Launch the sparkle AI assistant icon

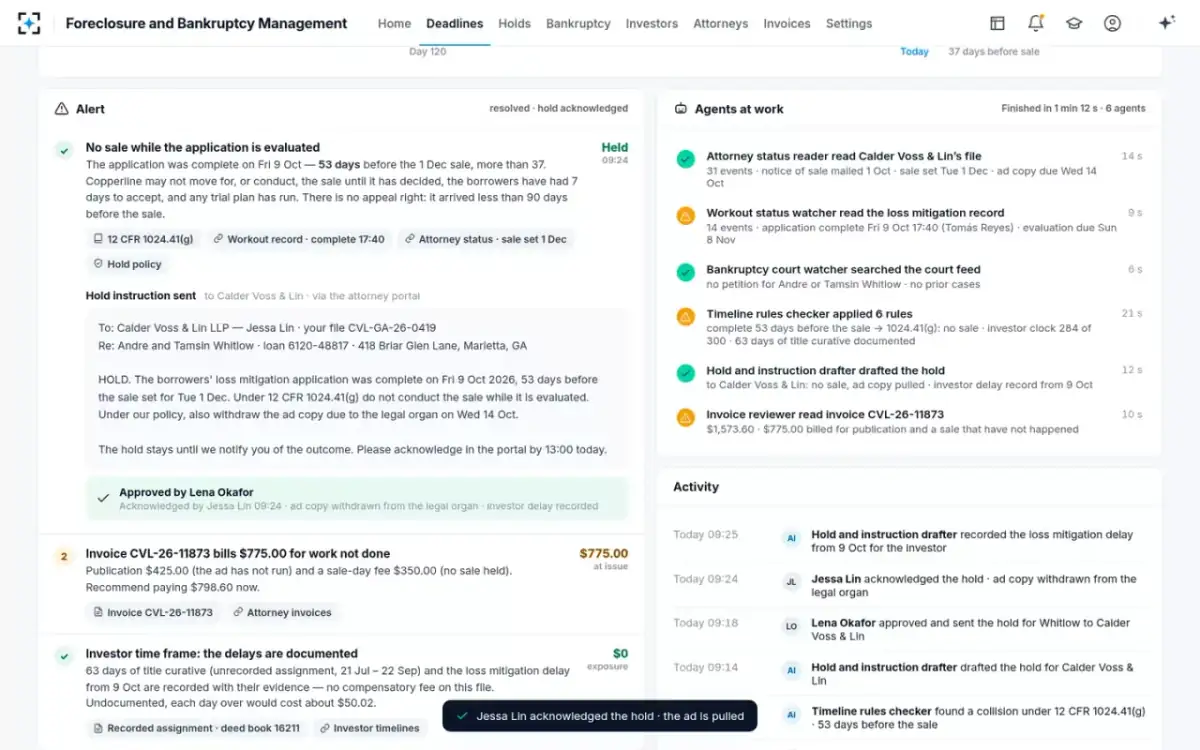point(1166,23)
